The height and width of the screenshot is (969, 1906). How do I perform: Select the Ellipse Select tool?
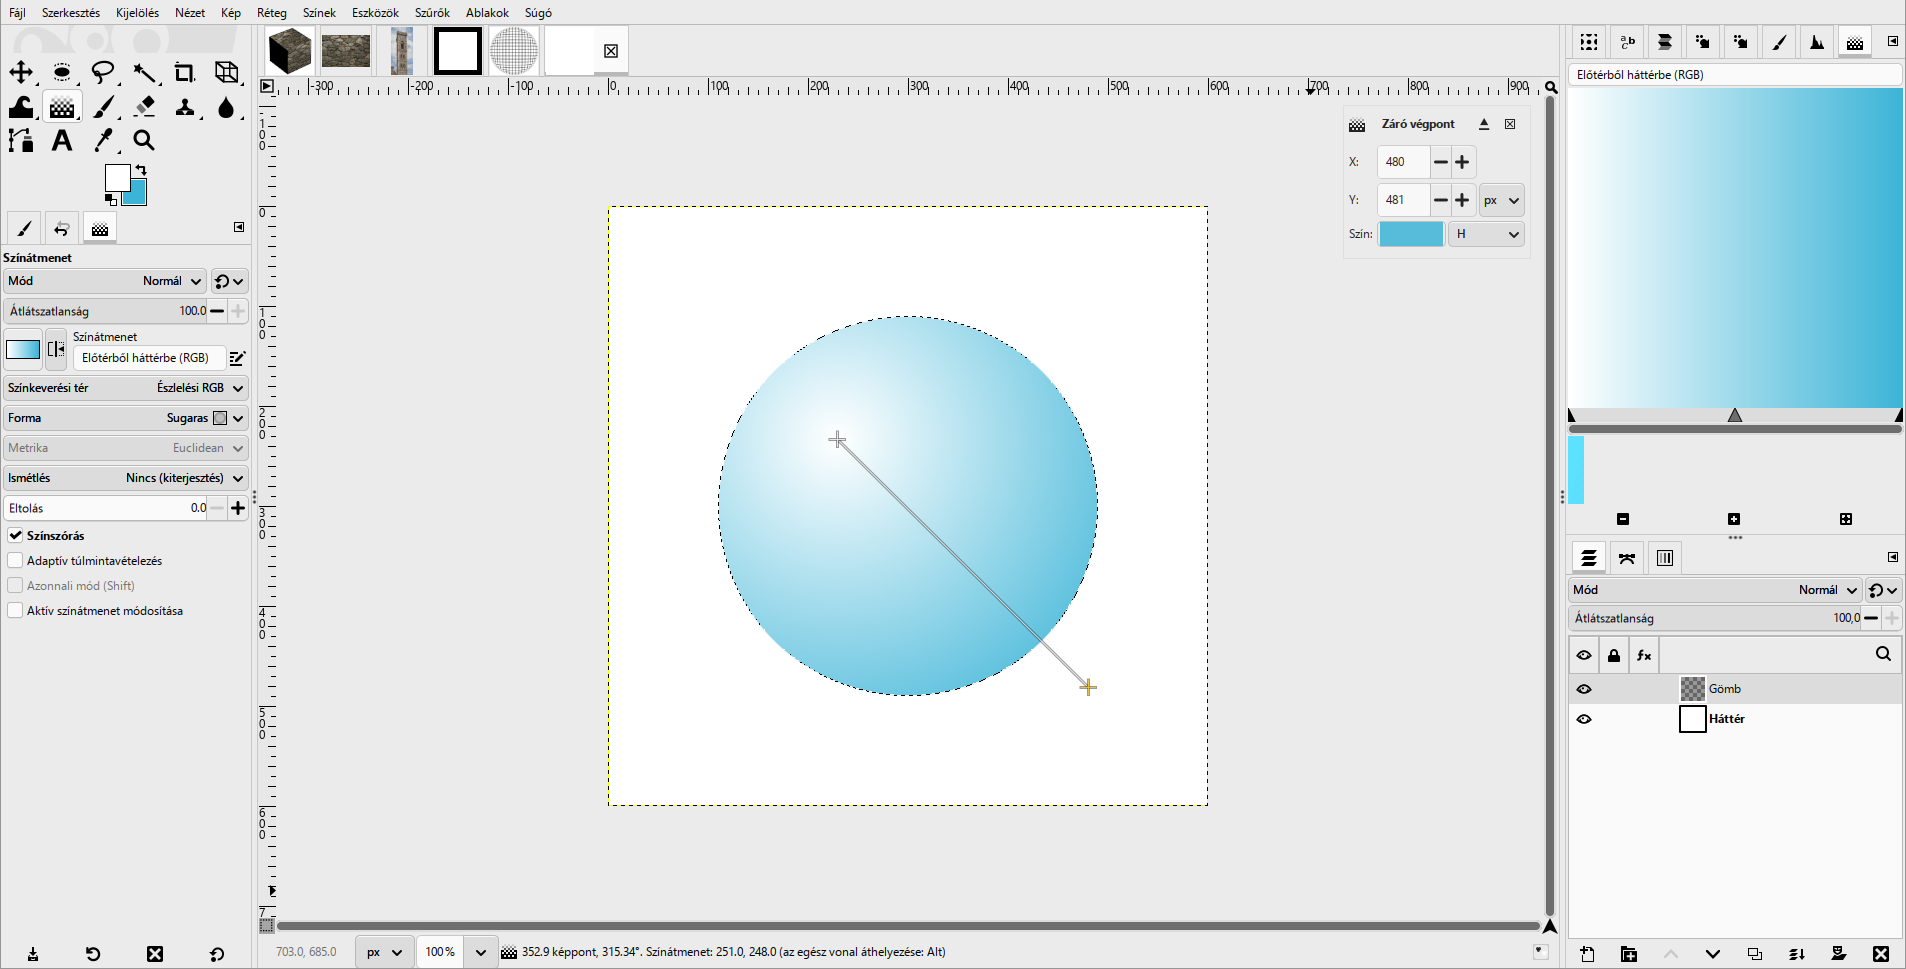(62, 72)
